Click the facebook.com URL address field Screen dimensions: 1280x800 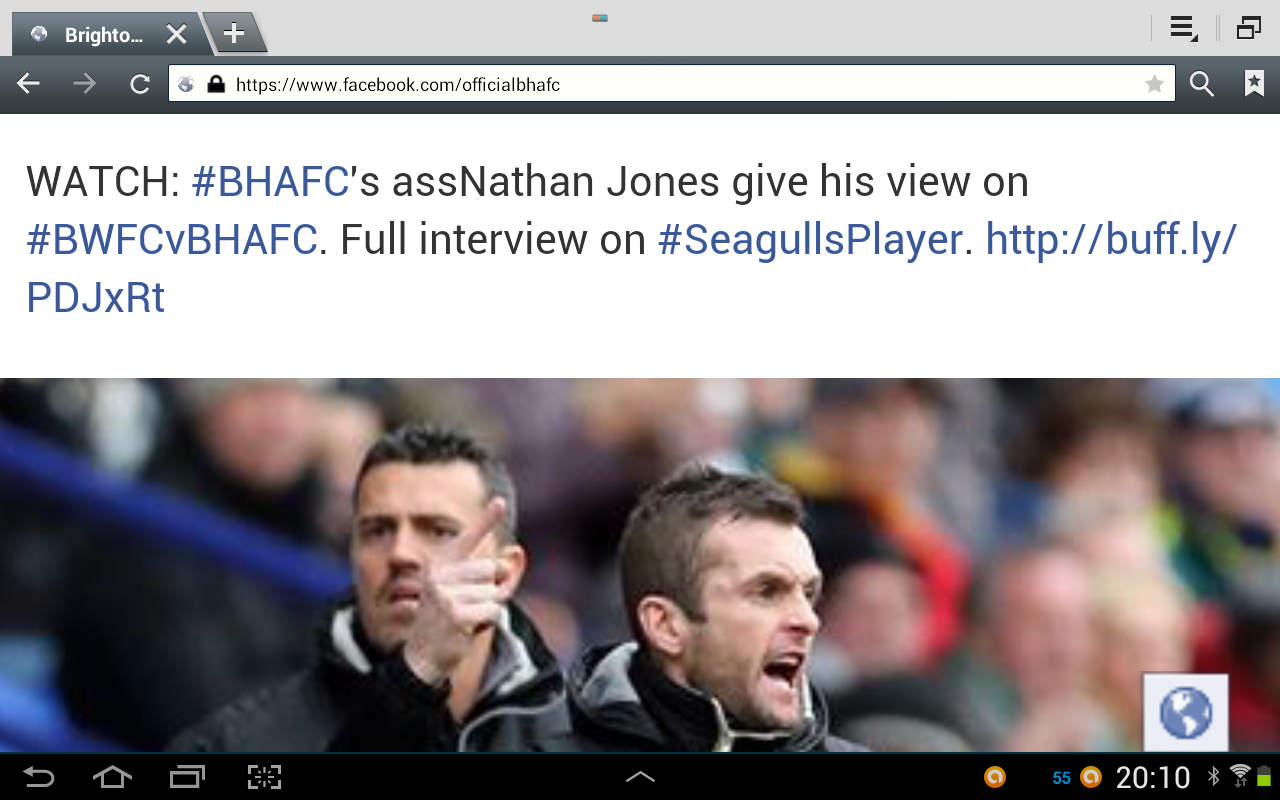pos(671,85)
